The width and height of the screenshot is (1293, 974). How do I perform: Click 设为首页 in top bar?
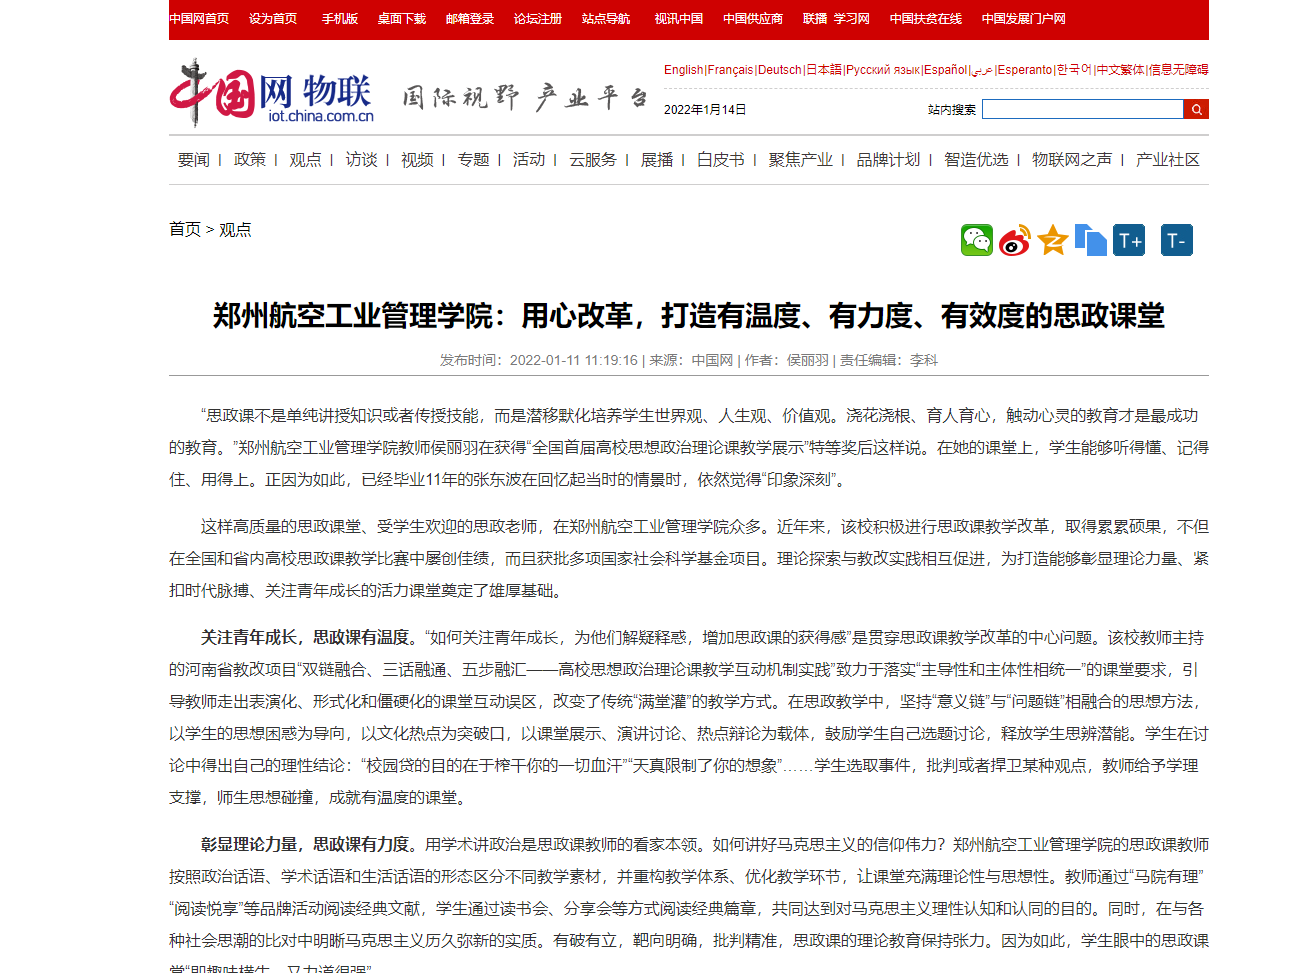273,19
